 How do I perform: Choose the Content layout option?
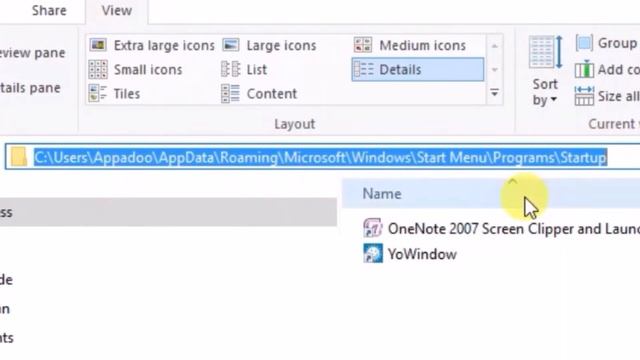pyautogui.click(x=259, y=94)
